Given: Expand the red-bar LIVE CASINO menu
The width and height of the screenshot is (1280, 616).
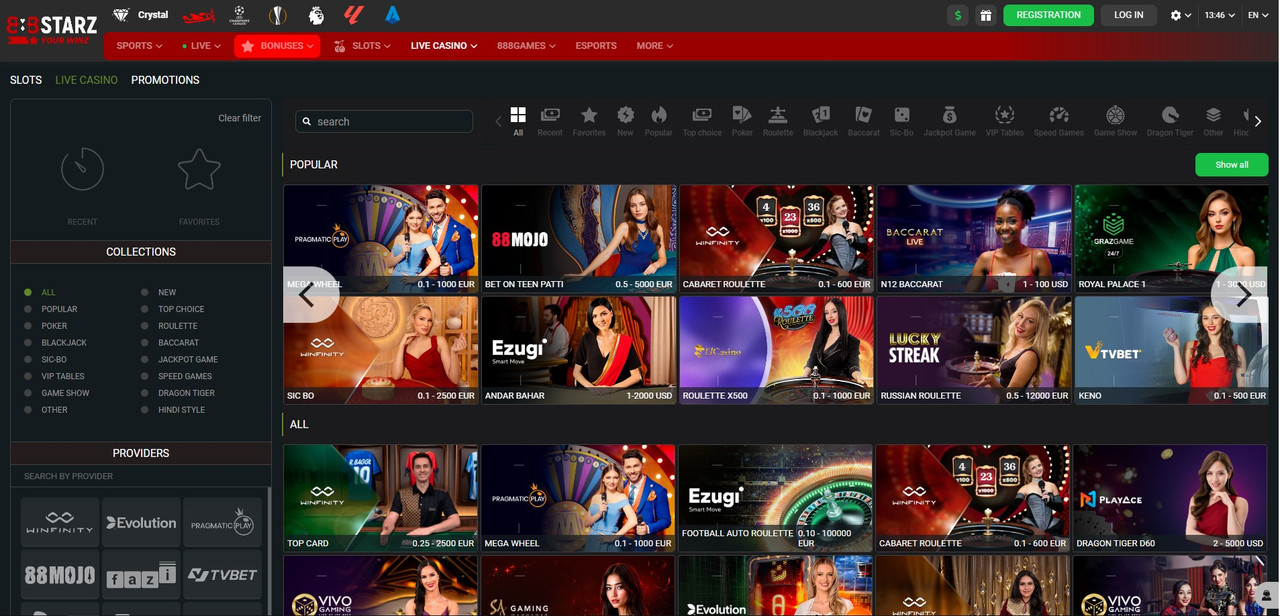Looking at the screenshot, I should tap(444, 46).
